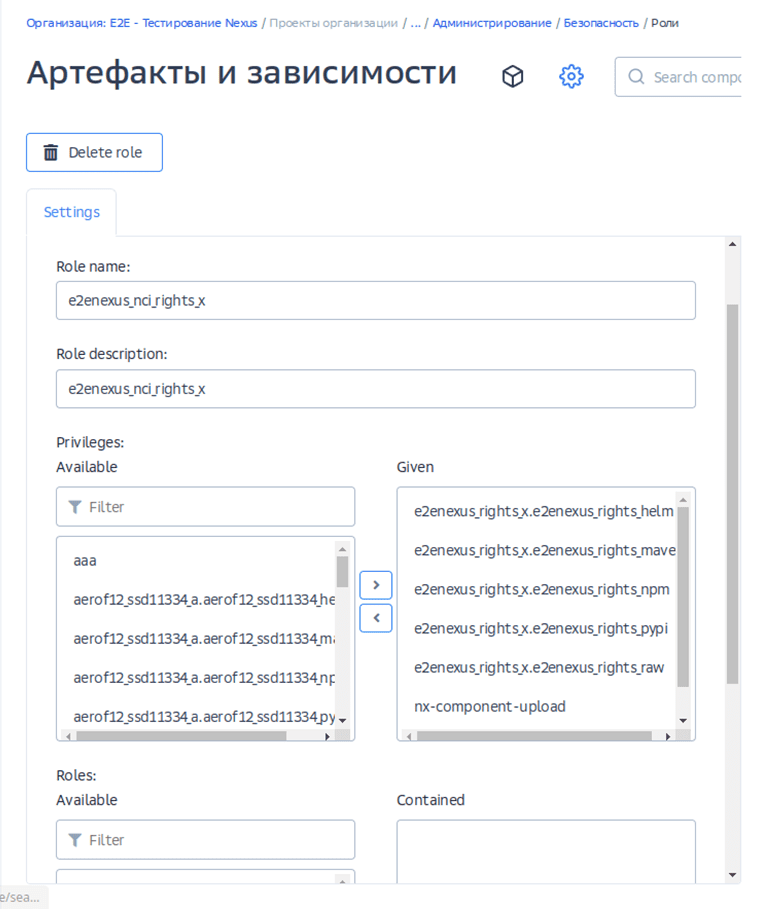
Task: Open the Безопасность breadcrumb link
Action: tap(601, 23)
